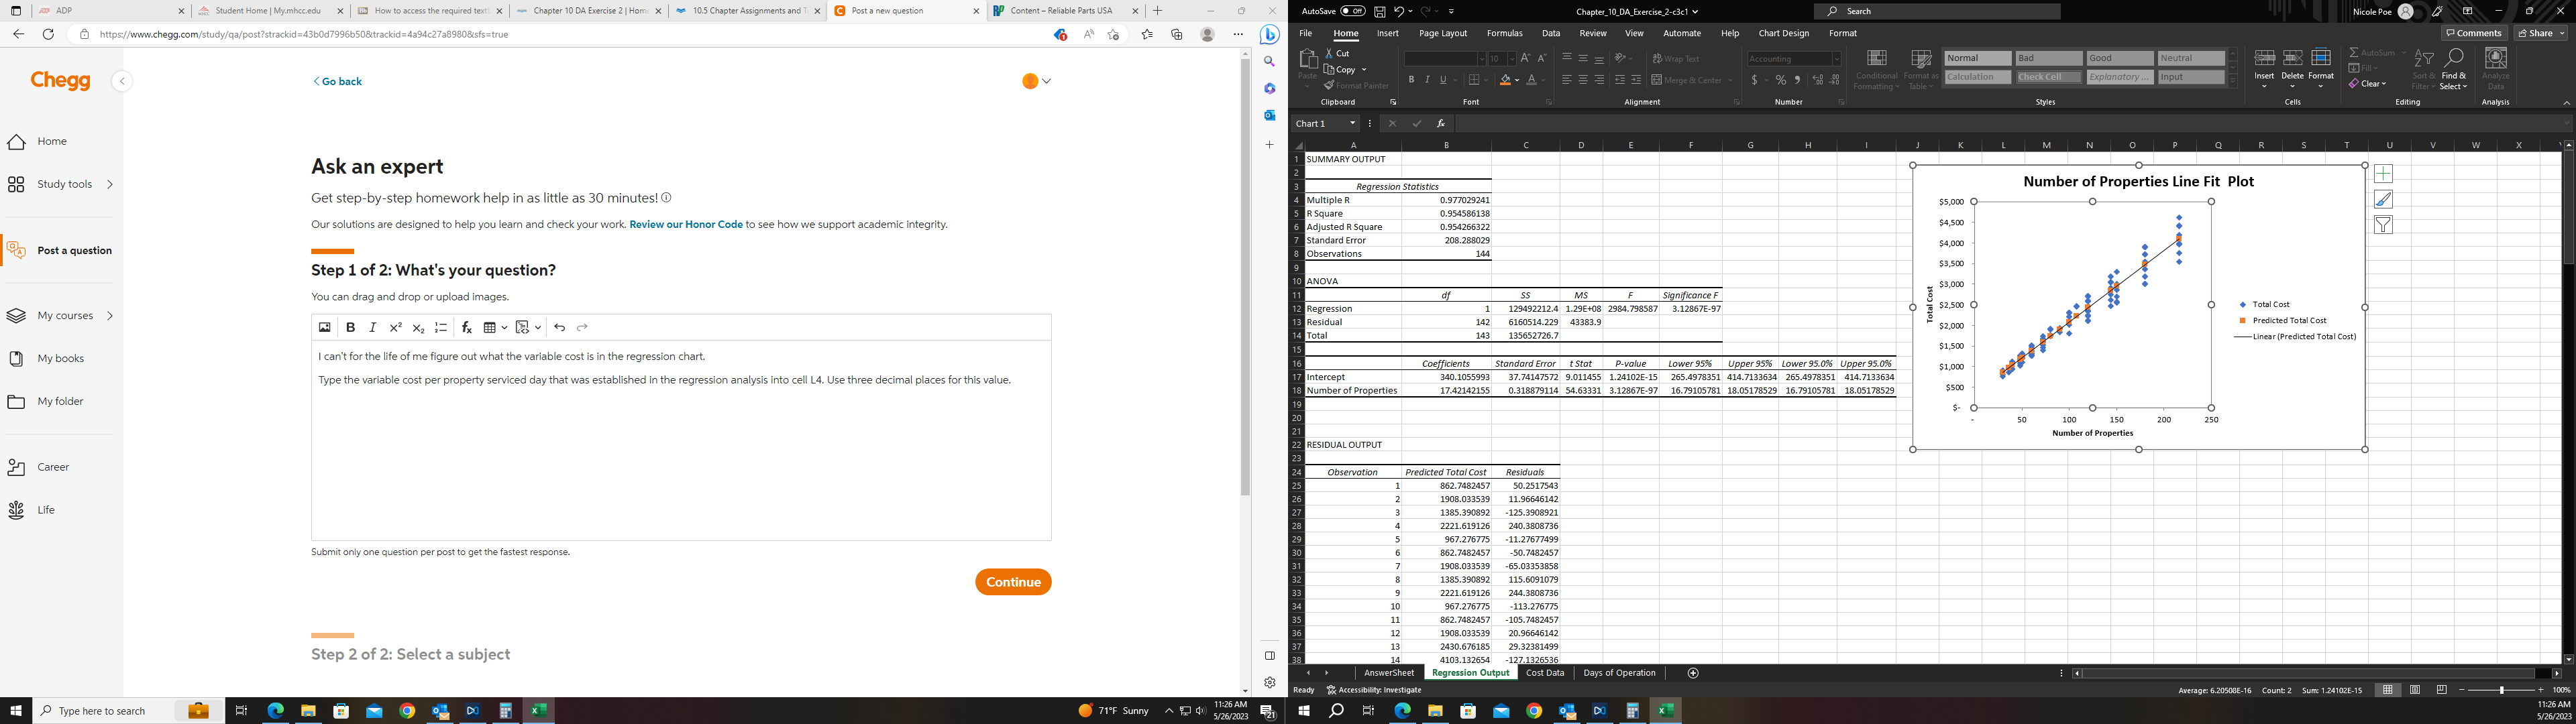Open the equation (fx) tool in Chegg editor
Image resolution: width=2576 pixels, height=724 pixels.
[x=466, y=327]
